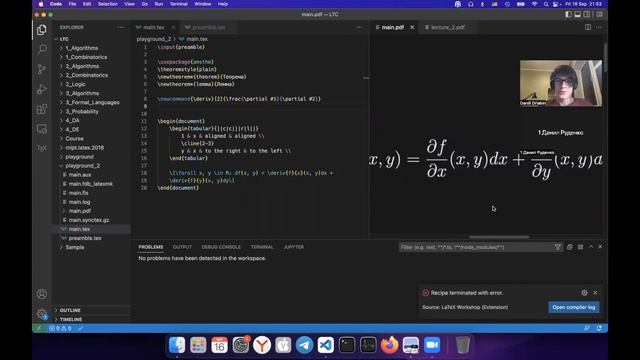View problems as table icon
Viewport: 640px width, 360px height.
[580, 247]
